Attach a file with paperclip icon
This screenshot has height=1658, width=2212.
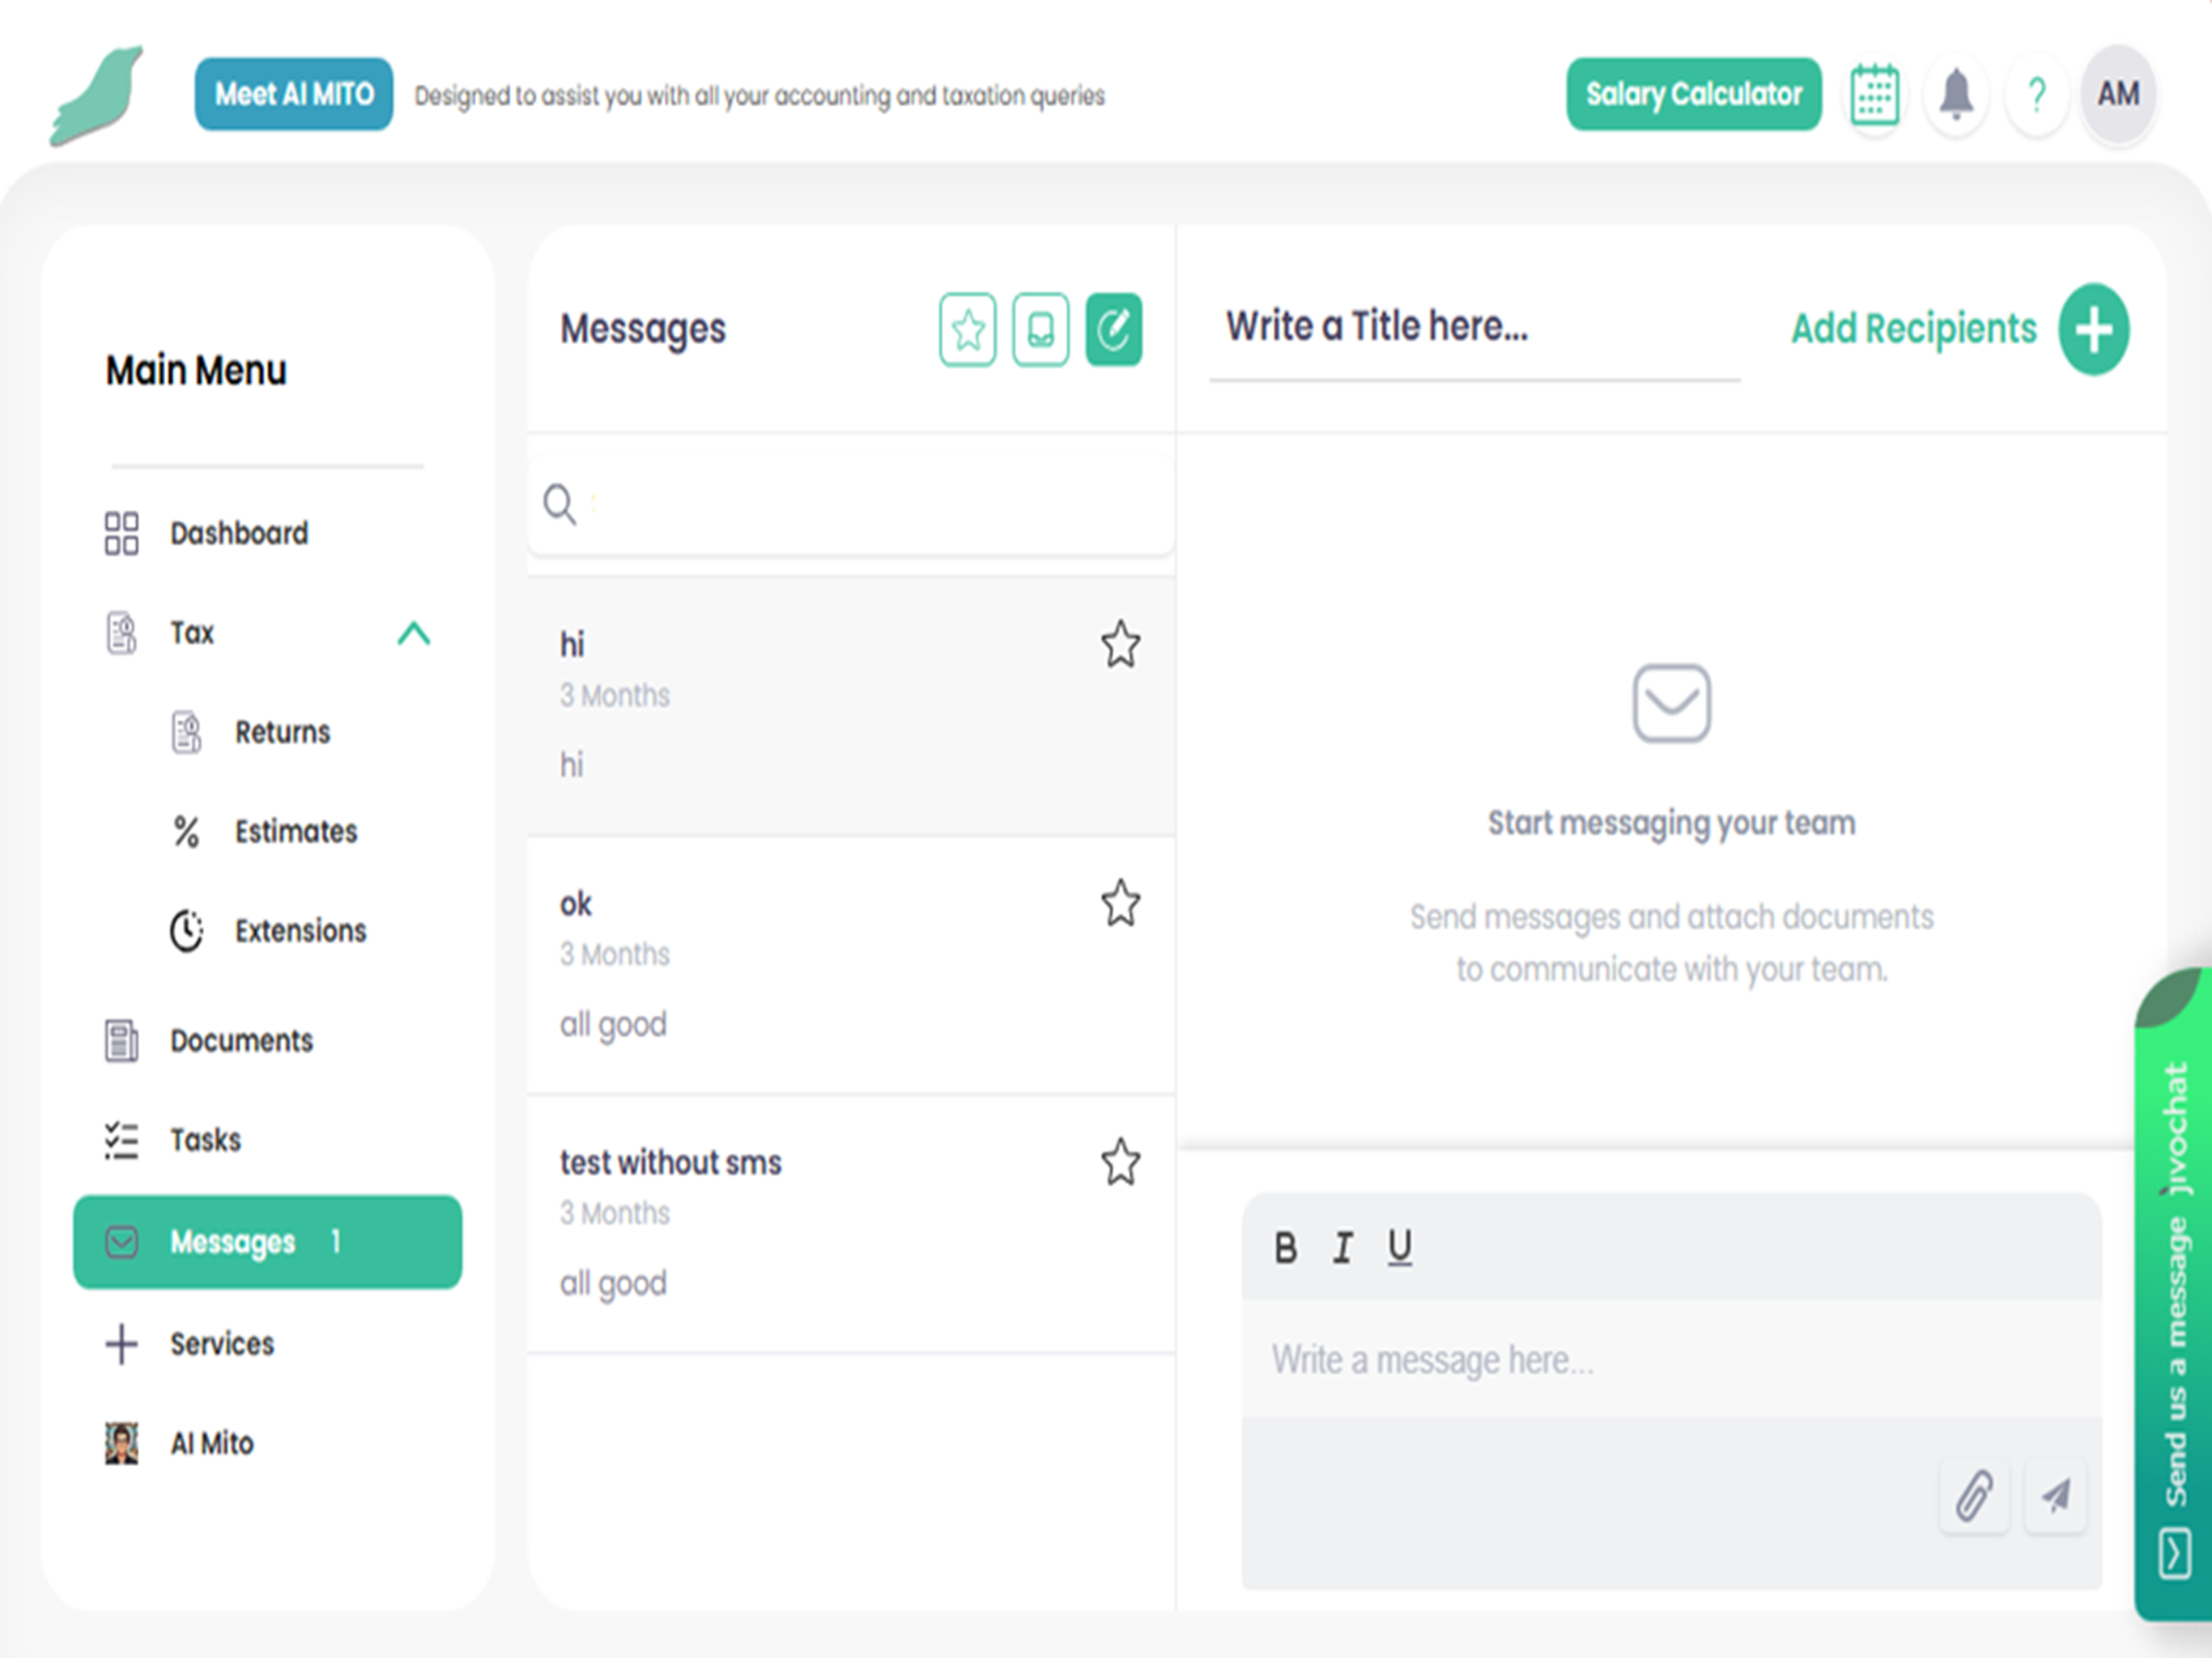(x=1974, y=1496)
